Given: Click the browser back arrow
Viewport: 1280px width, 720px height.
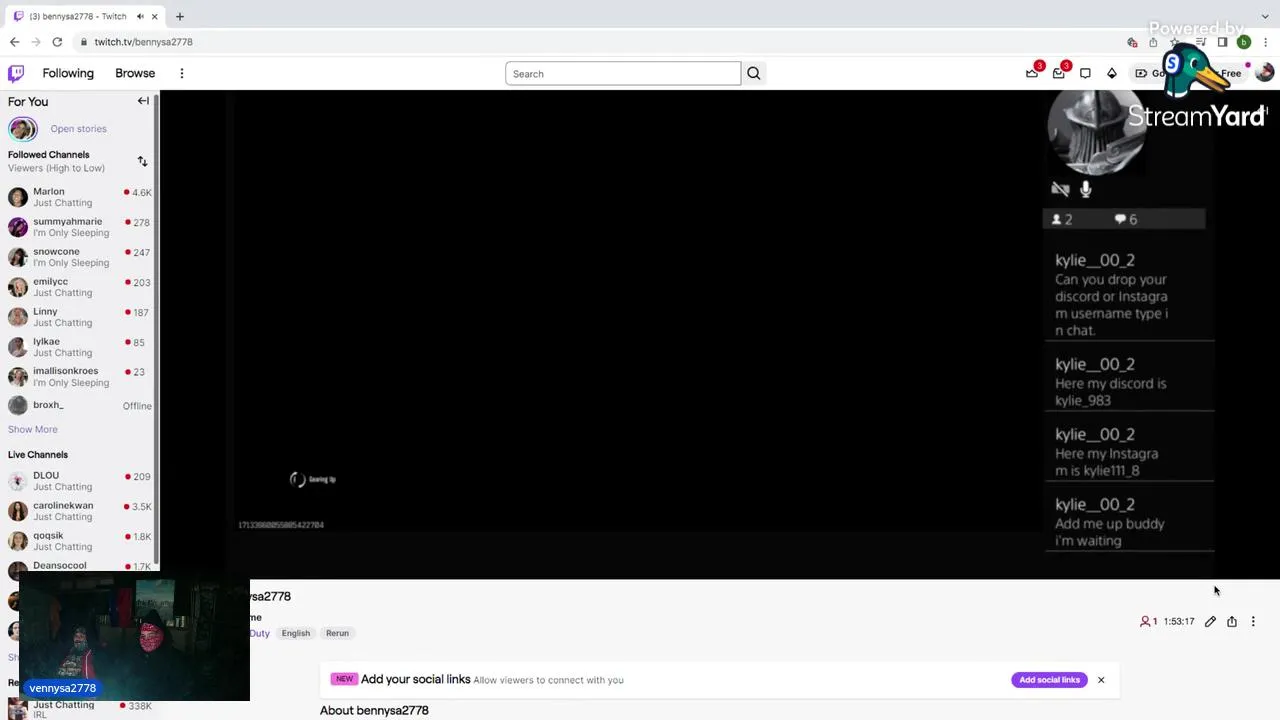Looking at the screenshot, I should point(14,42).
